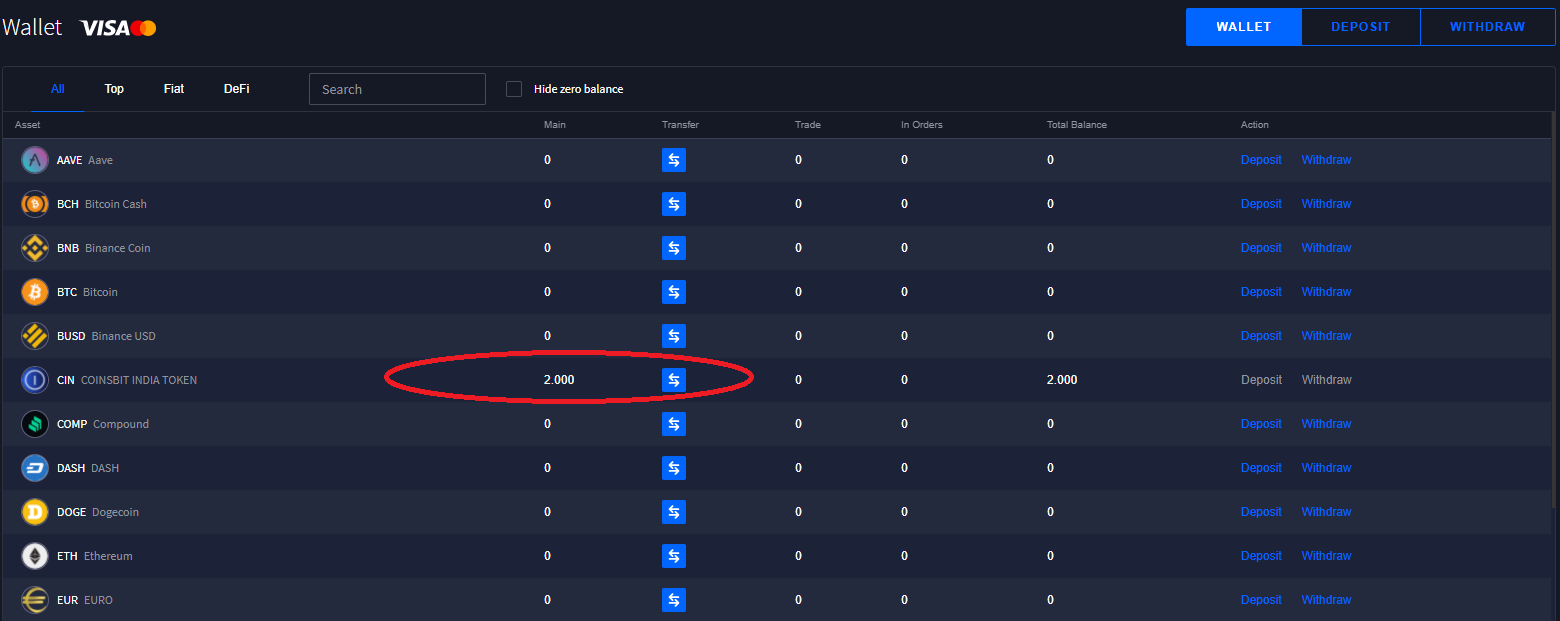Click the transfer icon in the BCH row
Image resolution: width=1560 pixels, height=621 pixels.
674,204
